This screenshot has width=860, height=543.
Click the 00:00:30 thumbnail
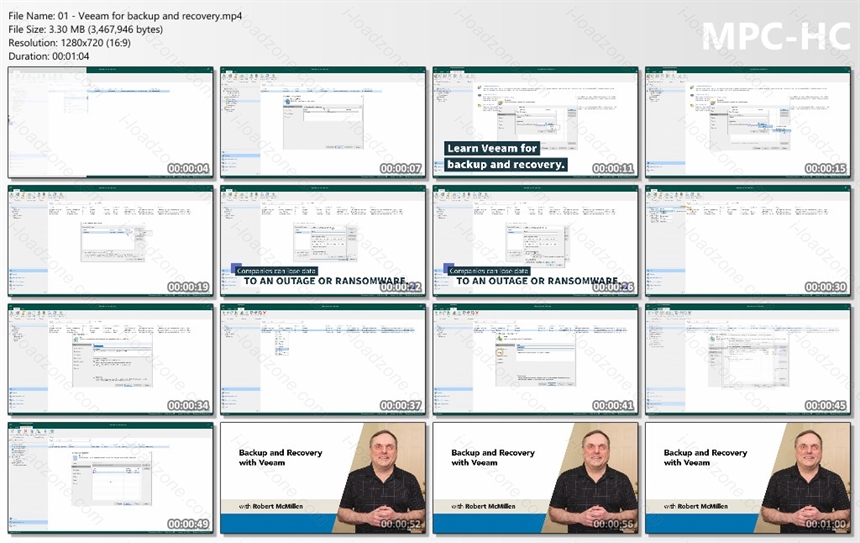pyautogui.click(x=748, y=241)
